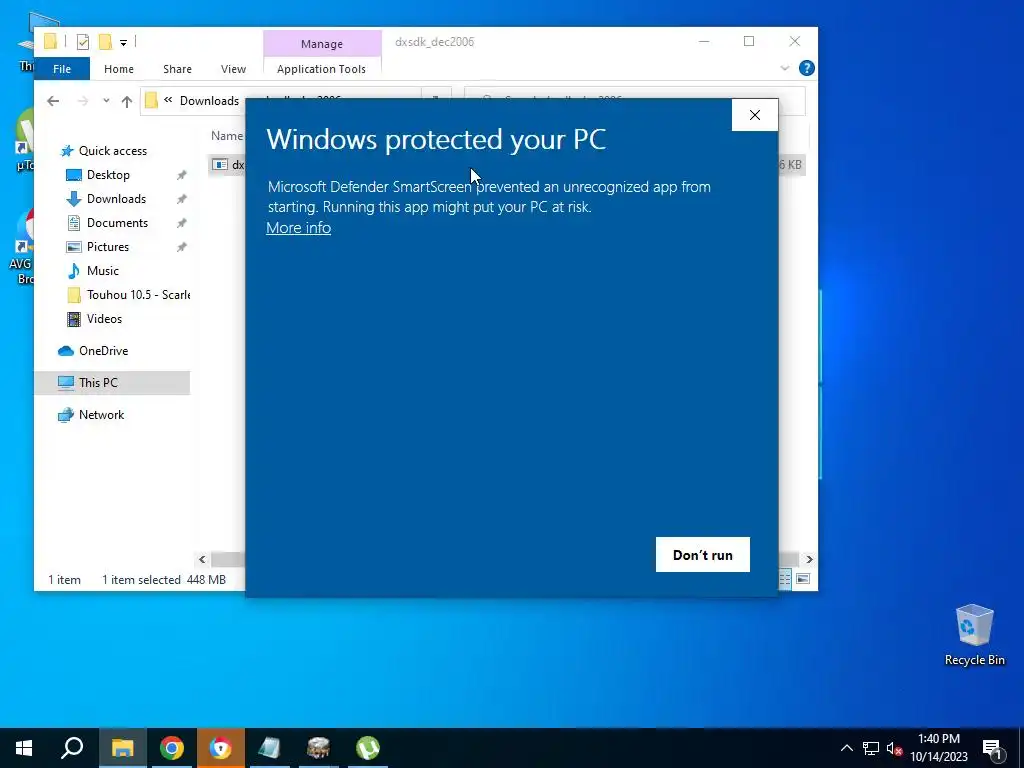Select the Application Tools tab

coord(321,69)
